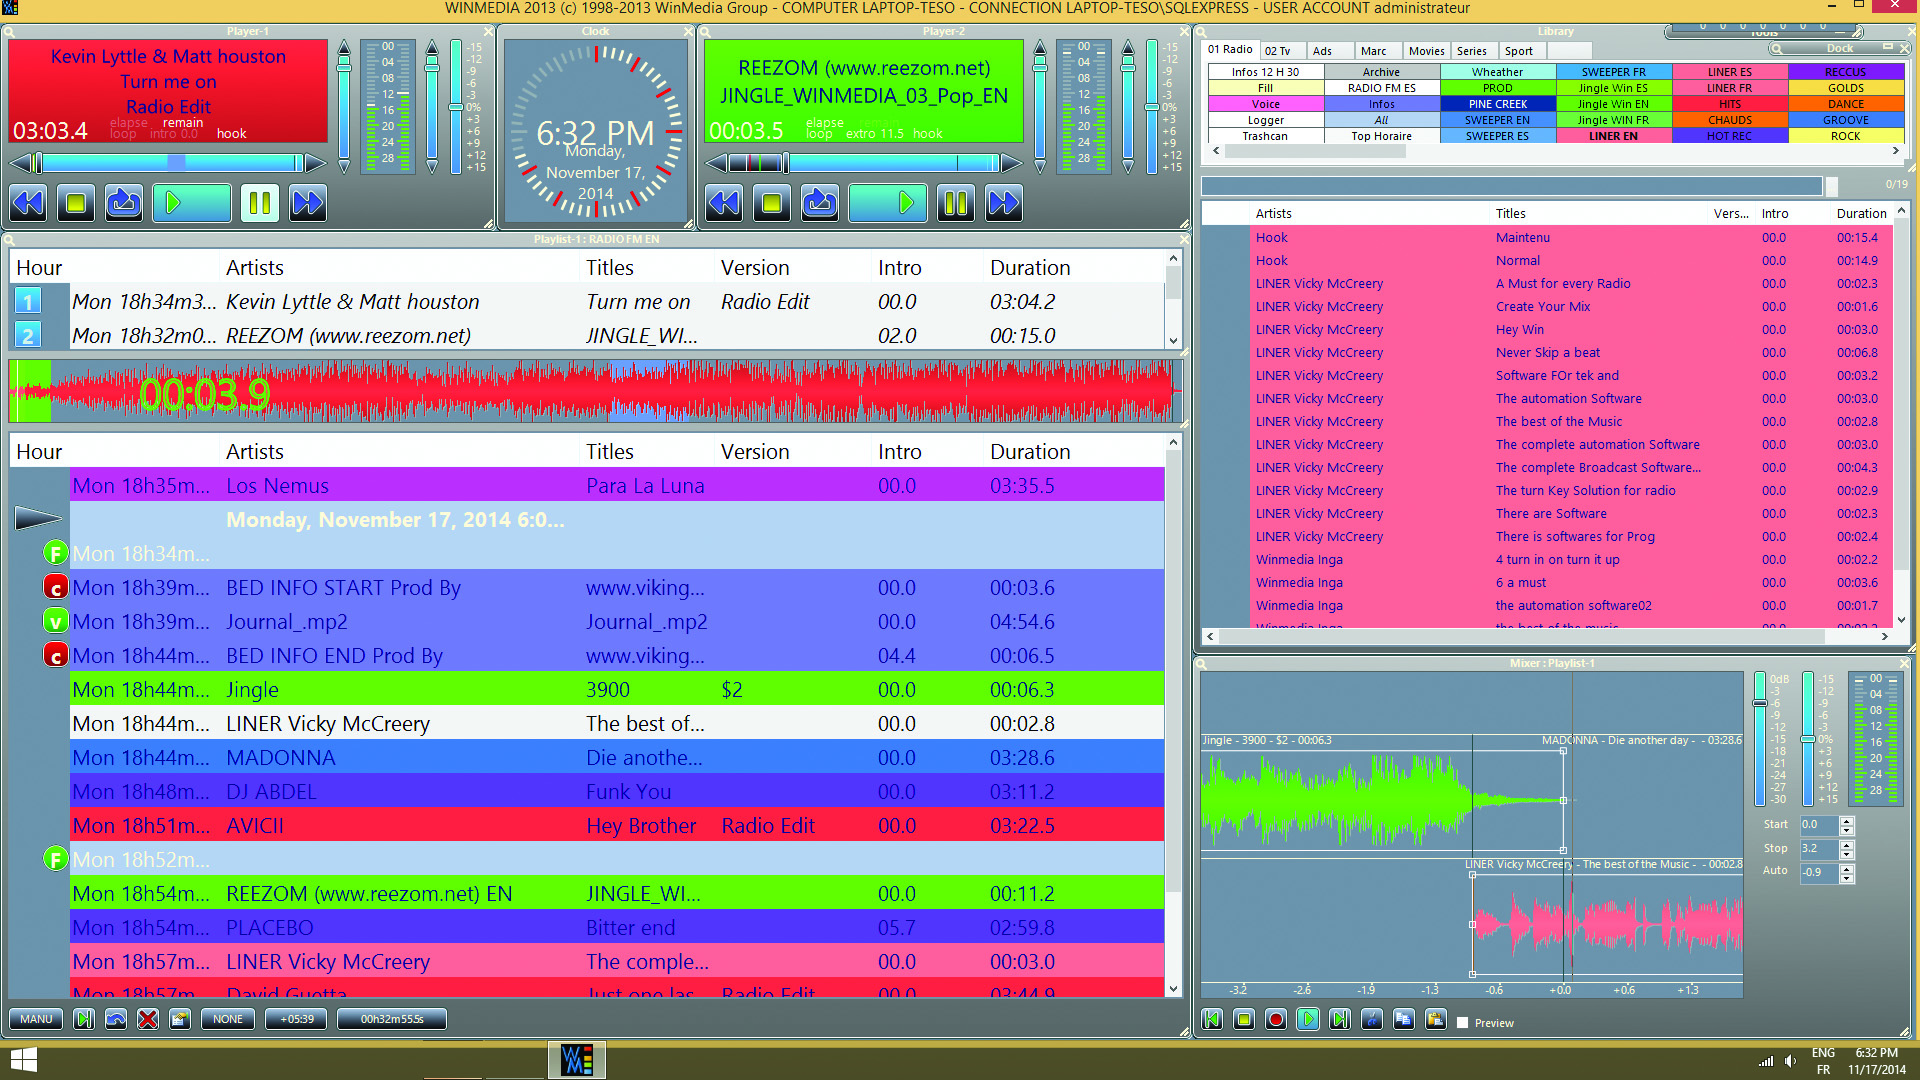Fast-forward Player-2 with the double-arrow button
The width and height of the screenshot is (1920, 1080).
coord(1003,204)
